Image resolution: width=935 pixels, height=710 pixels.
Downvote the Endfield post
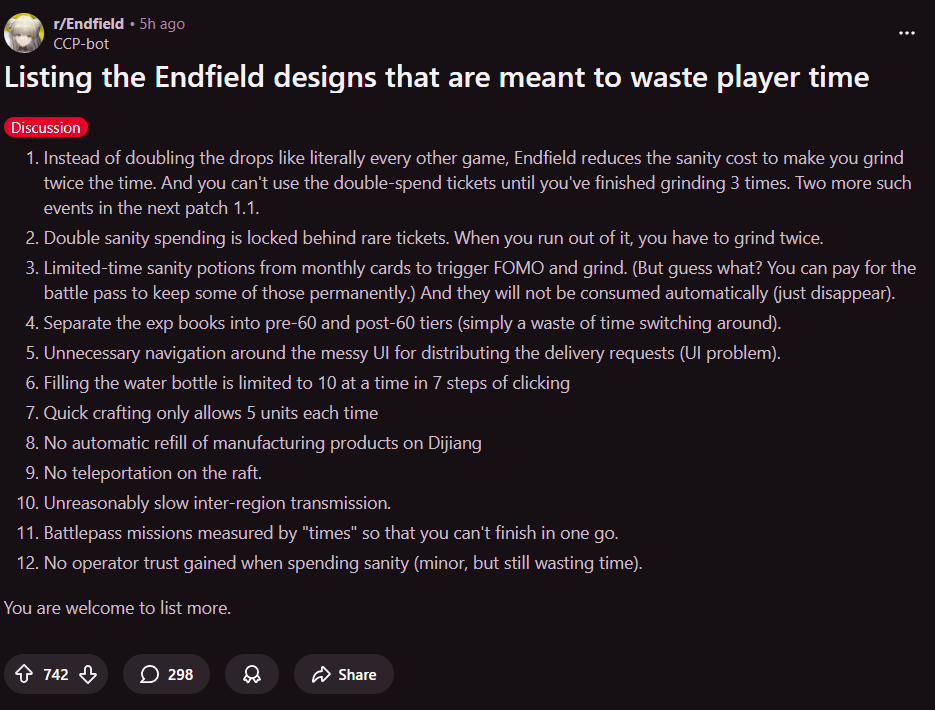[88, 674]
